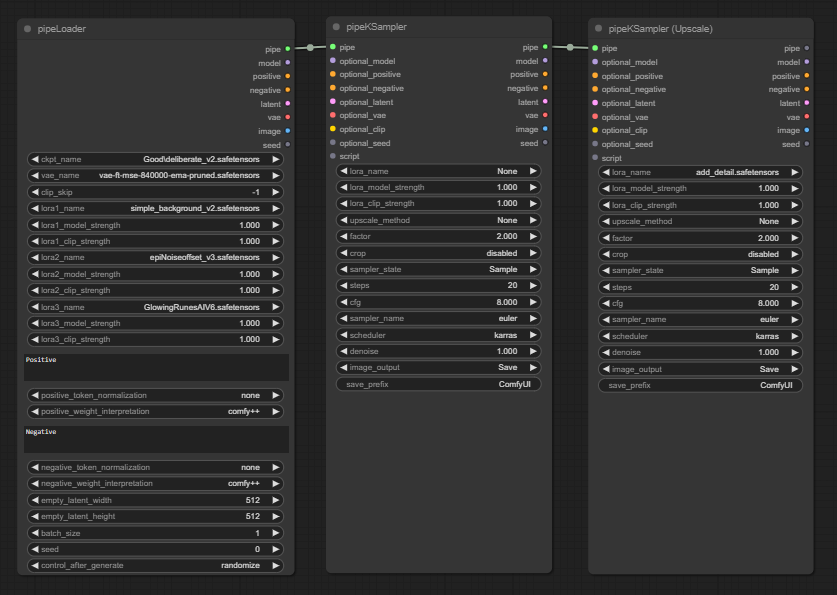Toggle crop disabled option in pipeKSampler

[438, 253]
